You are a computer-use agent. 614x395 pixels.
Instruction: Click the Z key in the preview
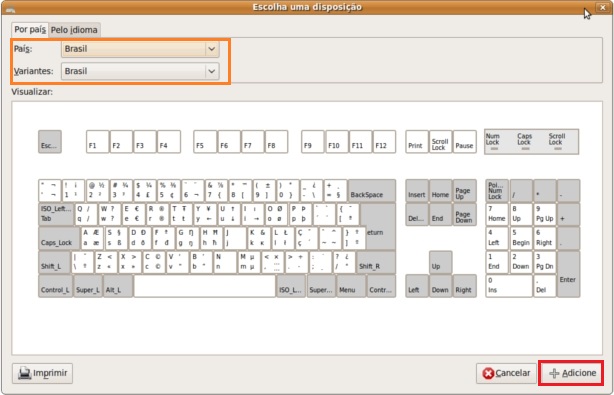click(106, 262)
